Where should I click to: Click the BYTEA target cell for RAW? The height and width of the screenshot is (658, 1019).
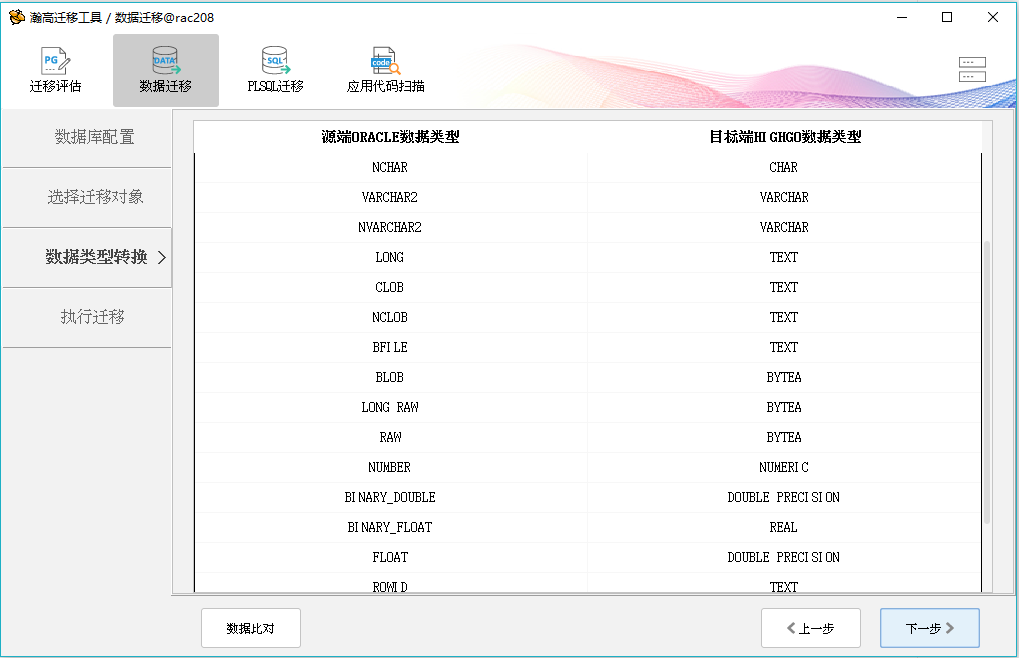coord(784,437)
